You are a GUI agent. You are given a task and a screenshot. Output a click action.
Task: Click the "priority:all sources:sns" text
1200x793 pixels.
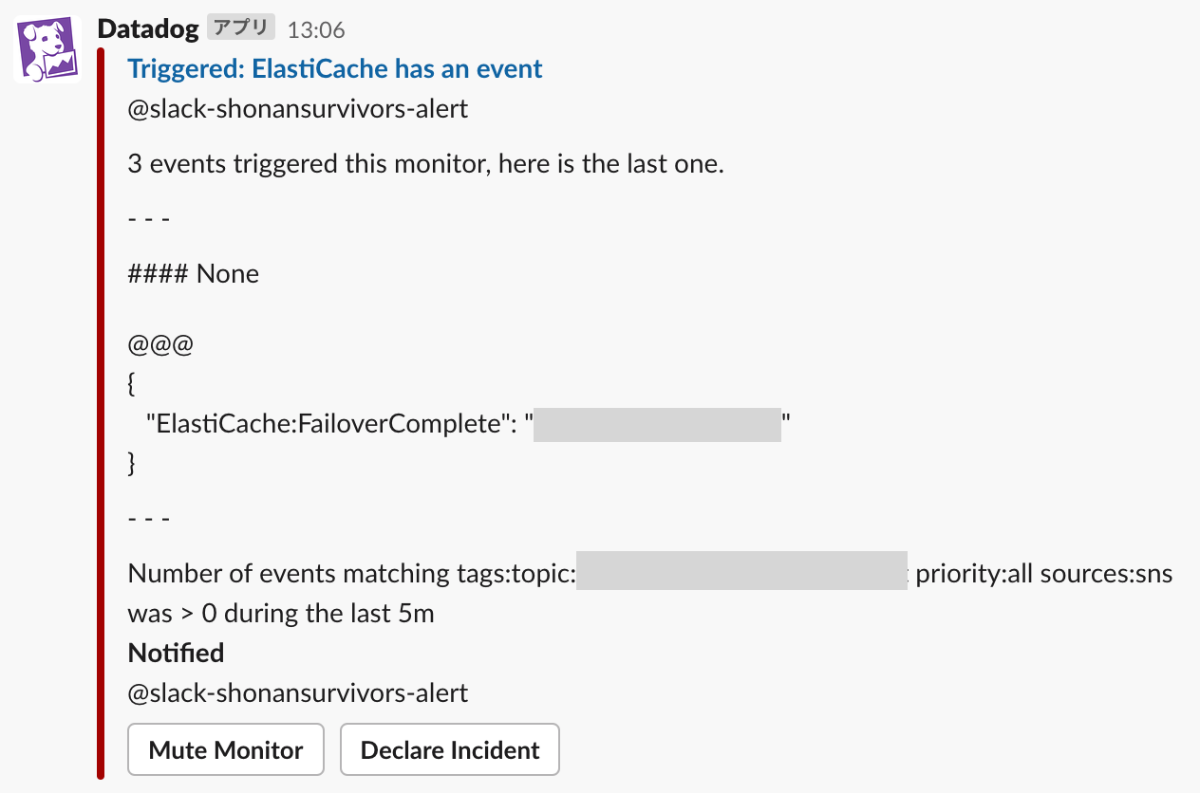[1043, 574]
